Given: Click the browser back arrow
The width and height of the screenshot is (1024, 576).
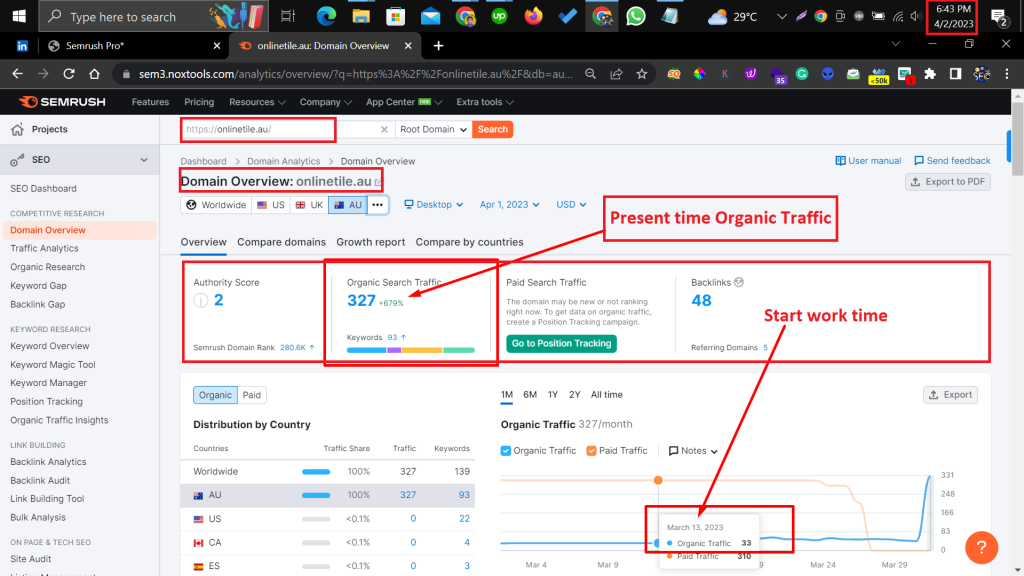Looking at the screenshot, I should tap(18, 74).
